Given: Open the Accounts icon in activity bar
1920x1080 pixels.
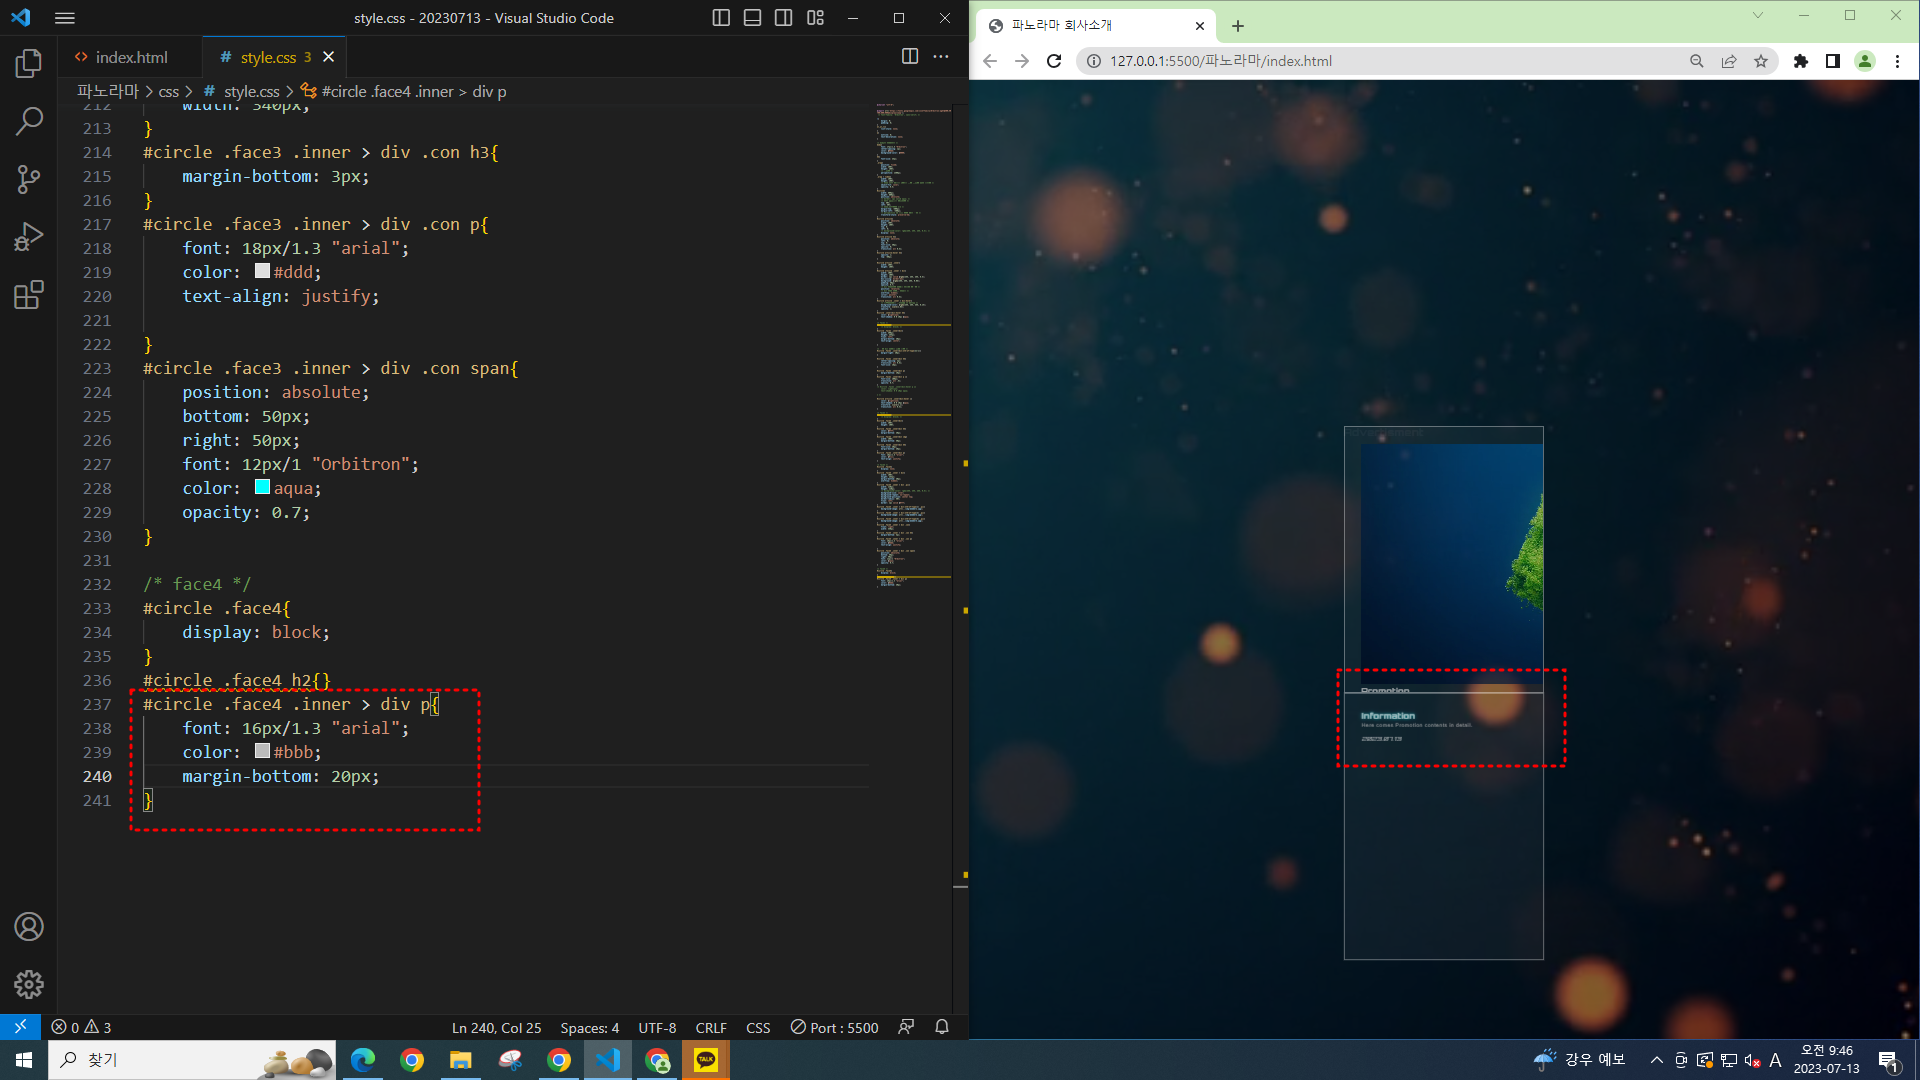Looking at the screenshot, I should [x=29, y=927].
